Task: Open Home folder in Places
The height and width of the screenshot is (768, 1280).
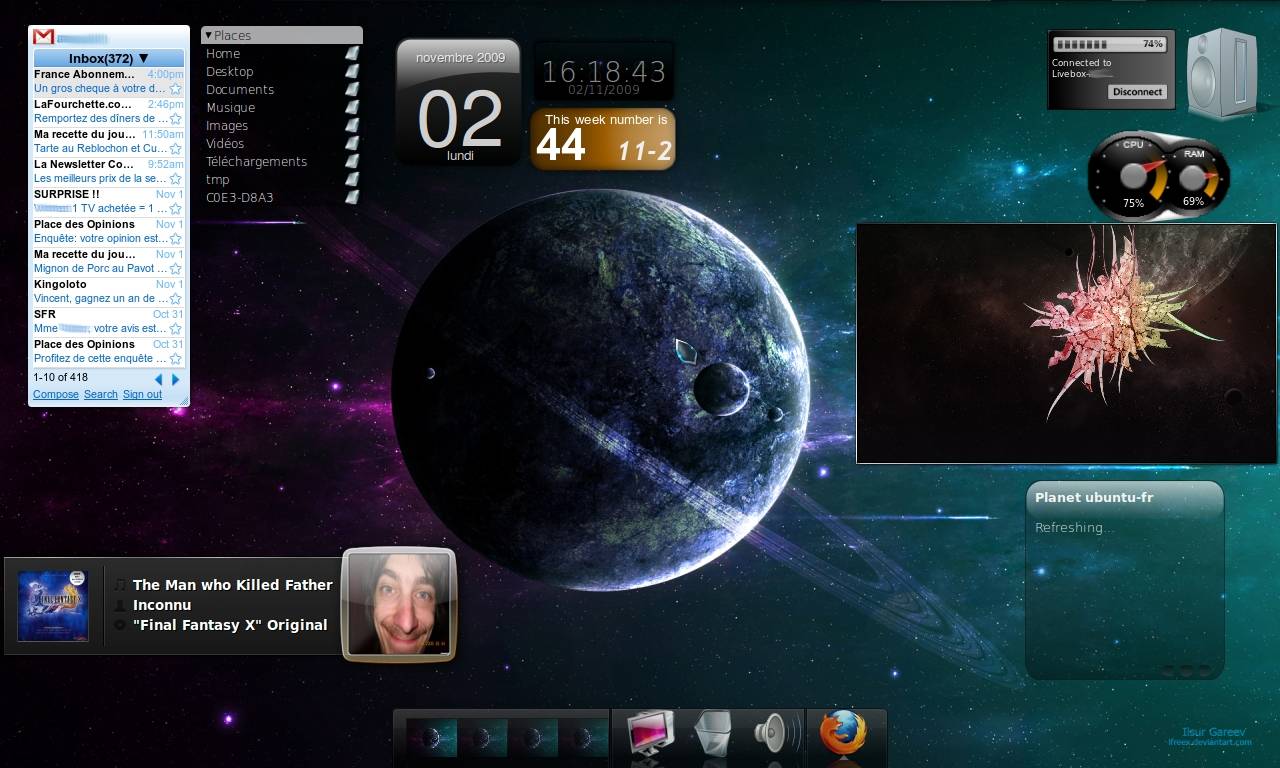Action: point(223,53)
